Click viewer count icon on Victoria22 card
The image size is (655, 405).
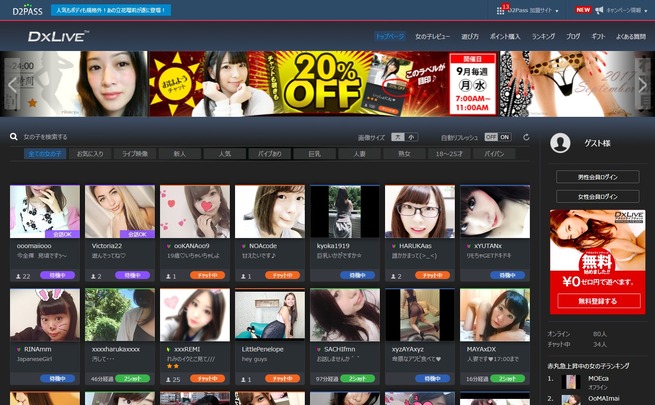(x=94, y=276)
